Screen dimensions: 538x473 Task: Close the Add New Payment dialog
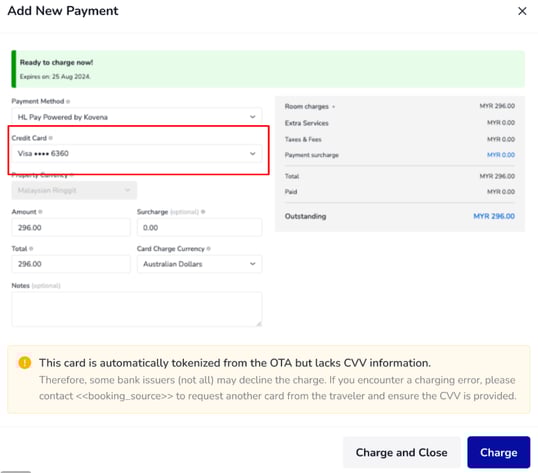[x=522, y=11]
